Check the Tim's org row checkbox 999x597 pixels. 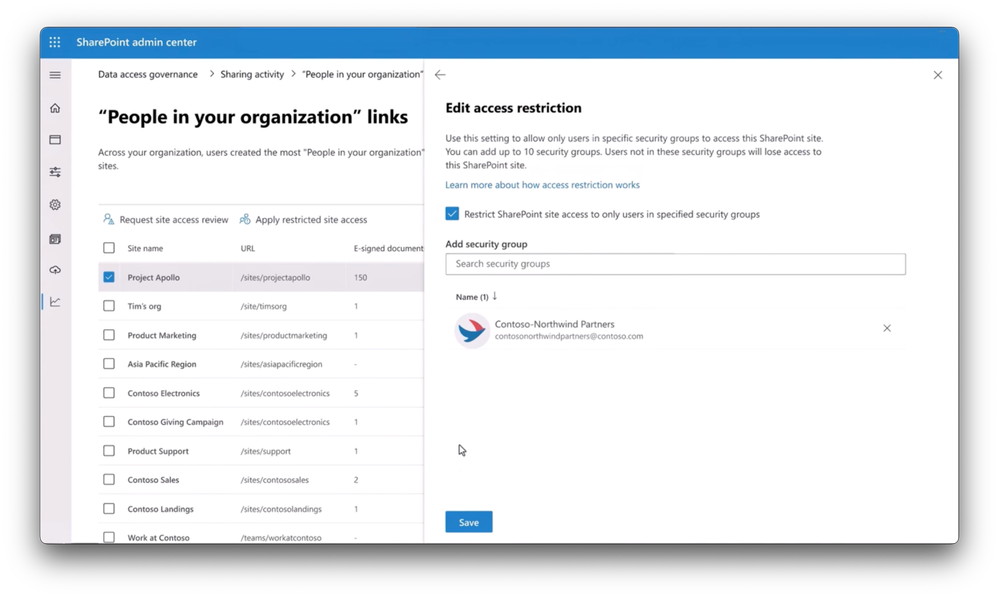[x=109, y=306]
